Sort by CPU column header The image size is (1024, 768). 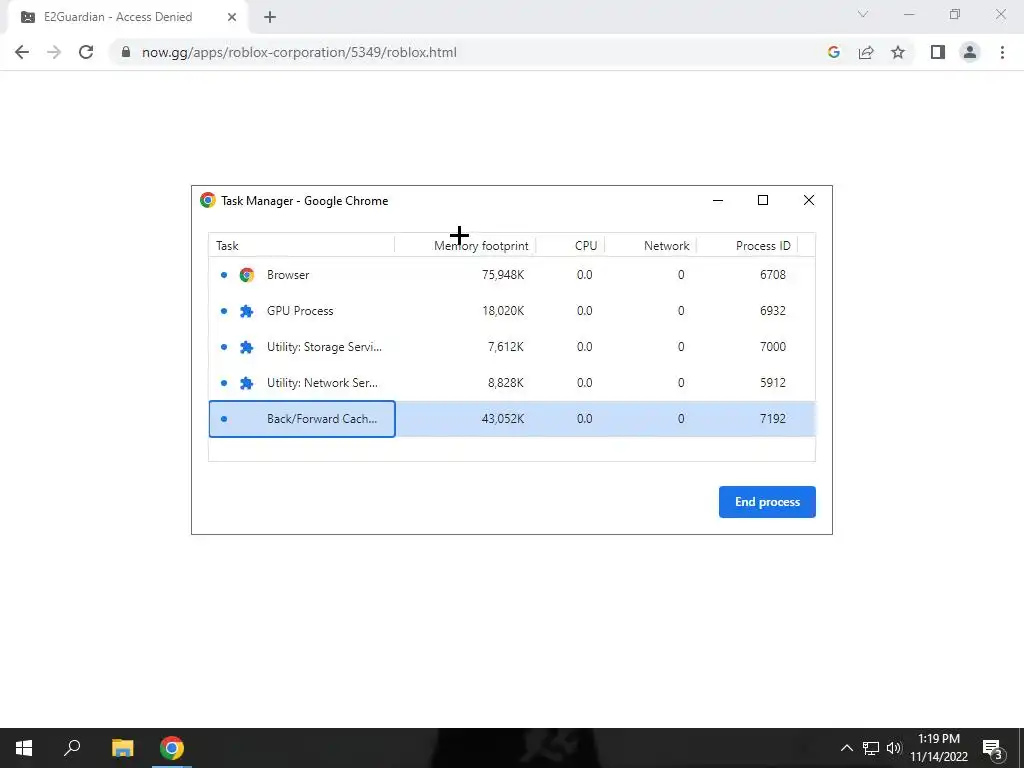click(570, 246)
